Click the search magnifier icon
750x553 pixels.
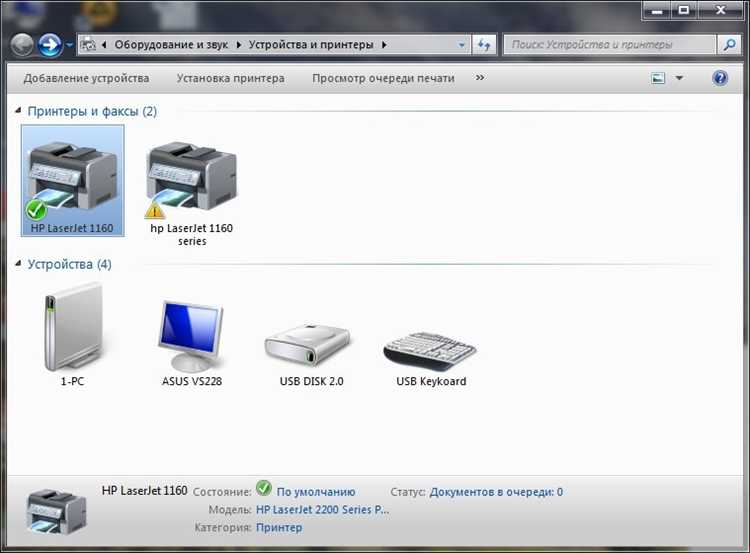point(729,45)
